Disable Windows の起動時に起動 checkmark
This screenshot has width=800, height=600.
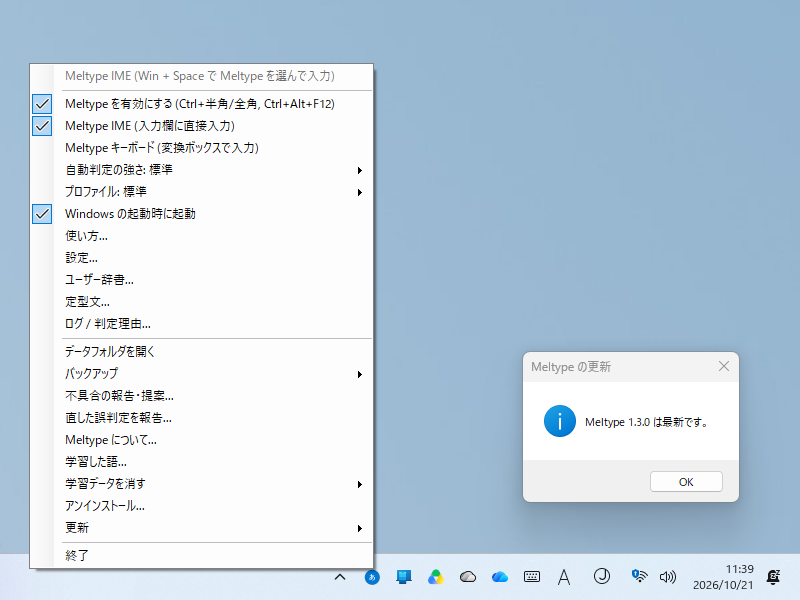42,214
